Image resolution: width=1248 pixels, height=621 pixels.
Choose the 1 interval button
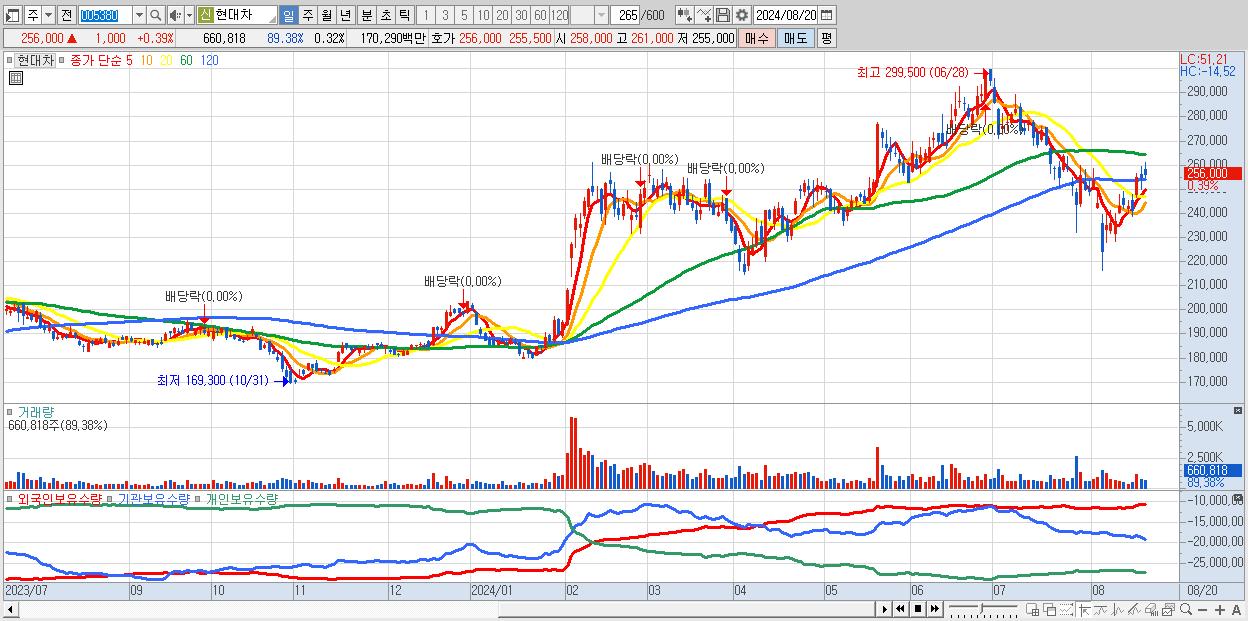point(426,15)
